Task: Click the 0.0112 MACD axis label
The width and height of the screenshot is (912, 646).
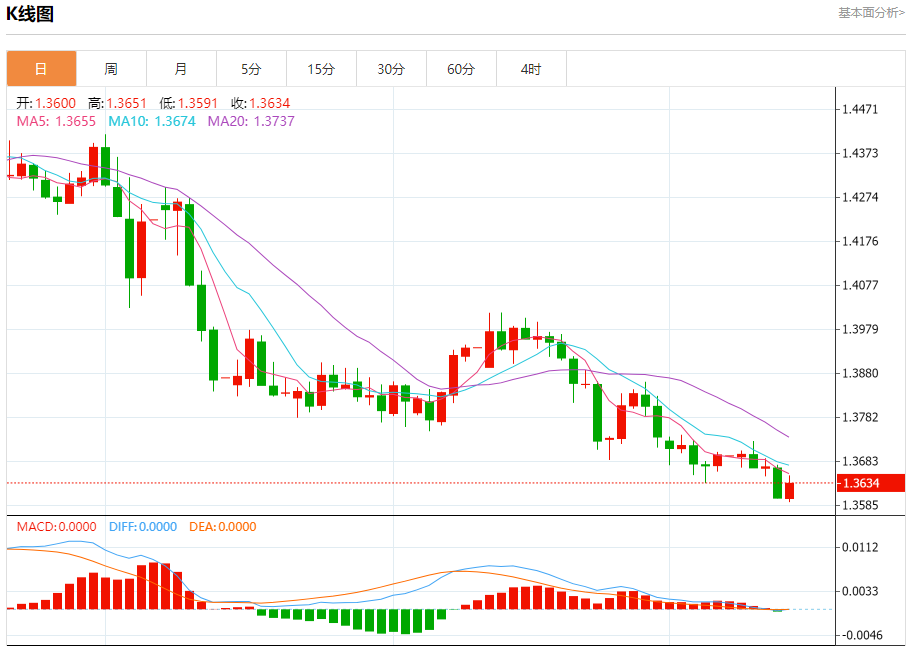Action: tap(860, 547)
